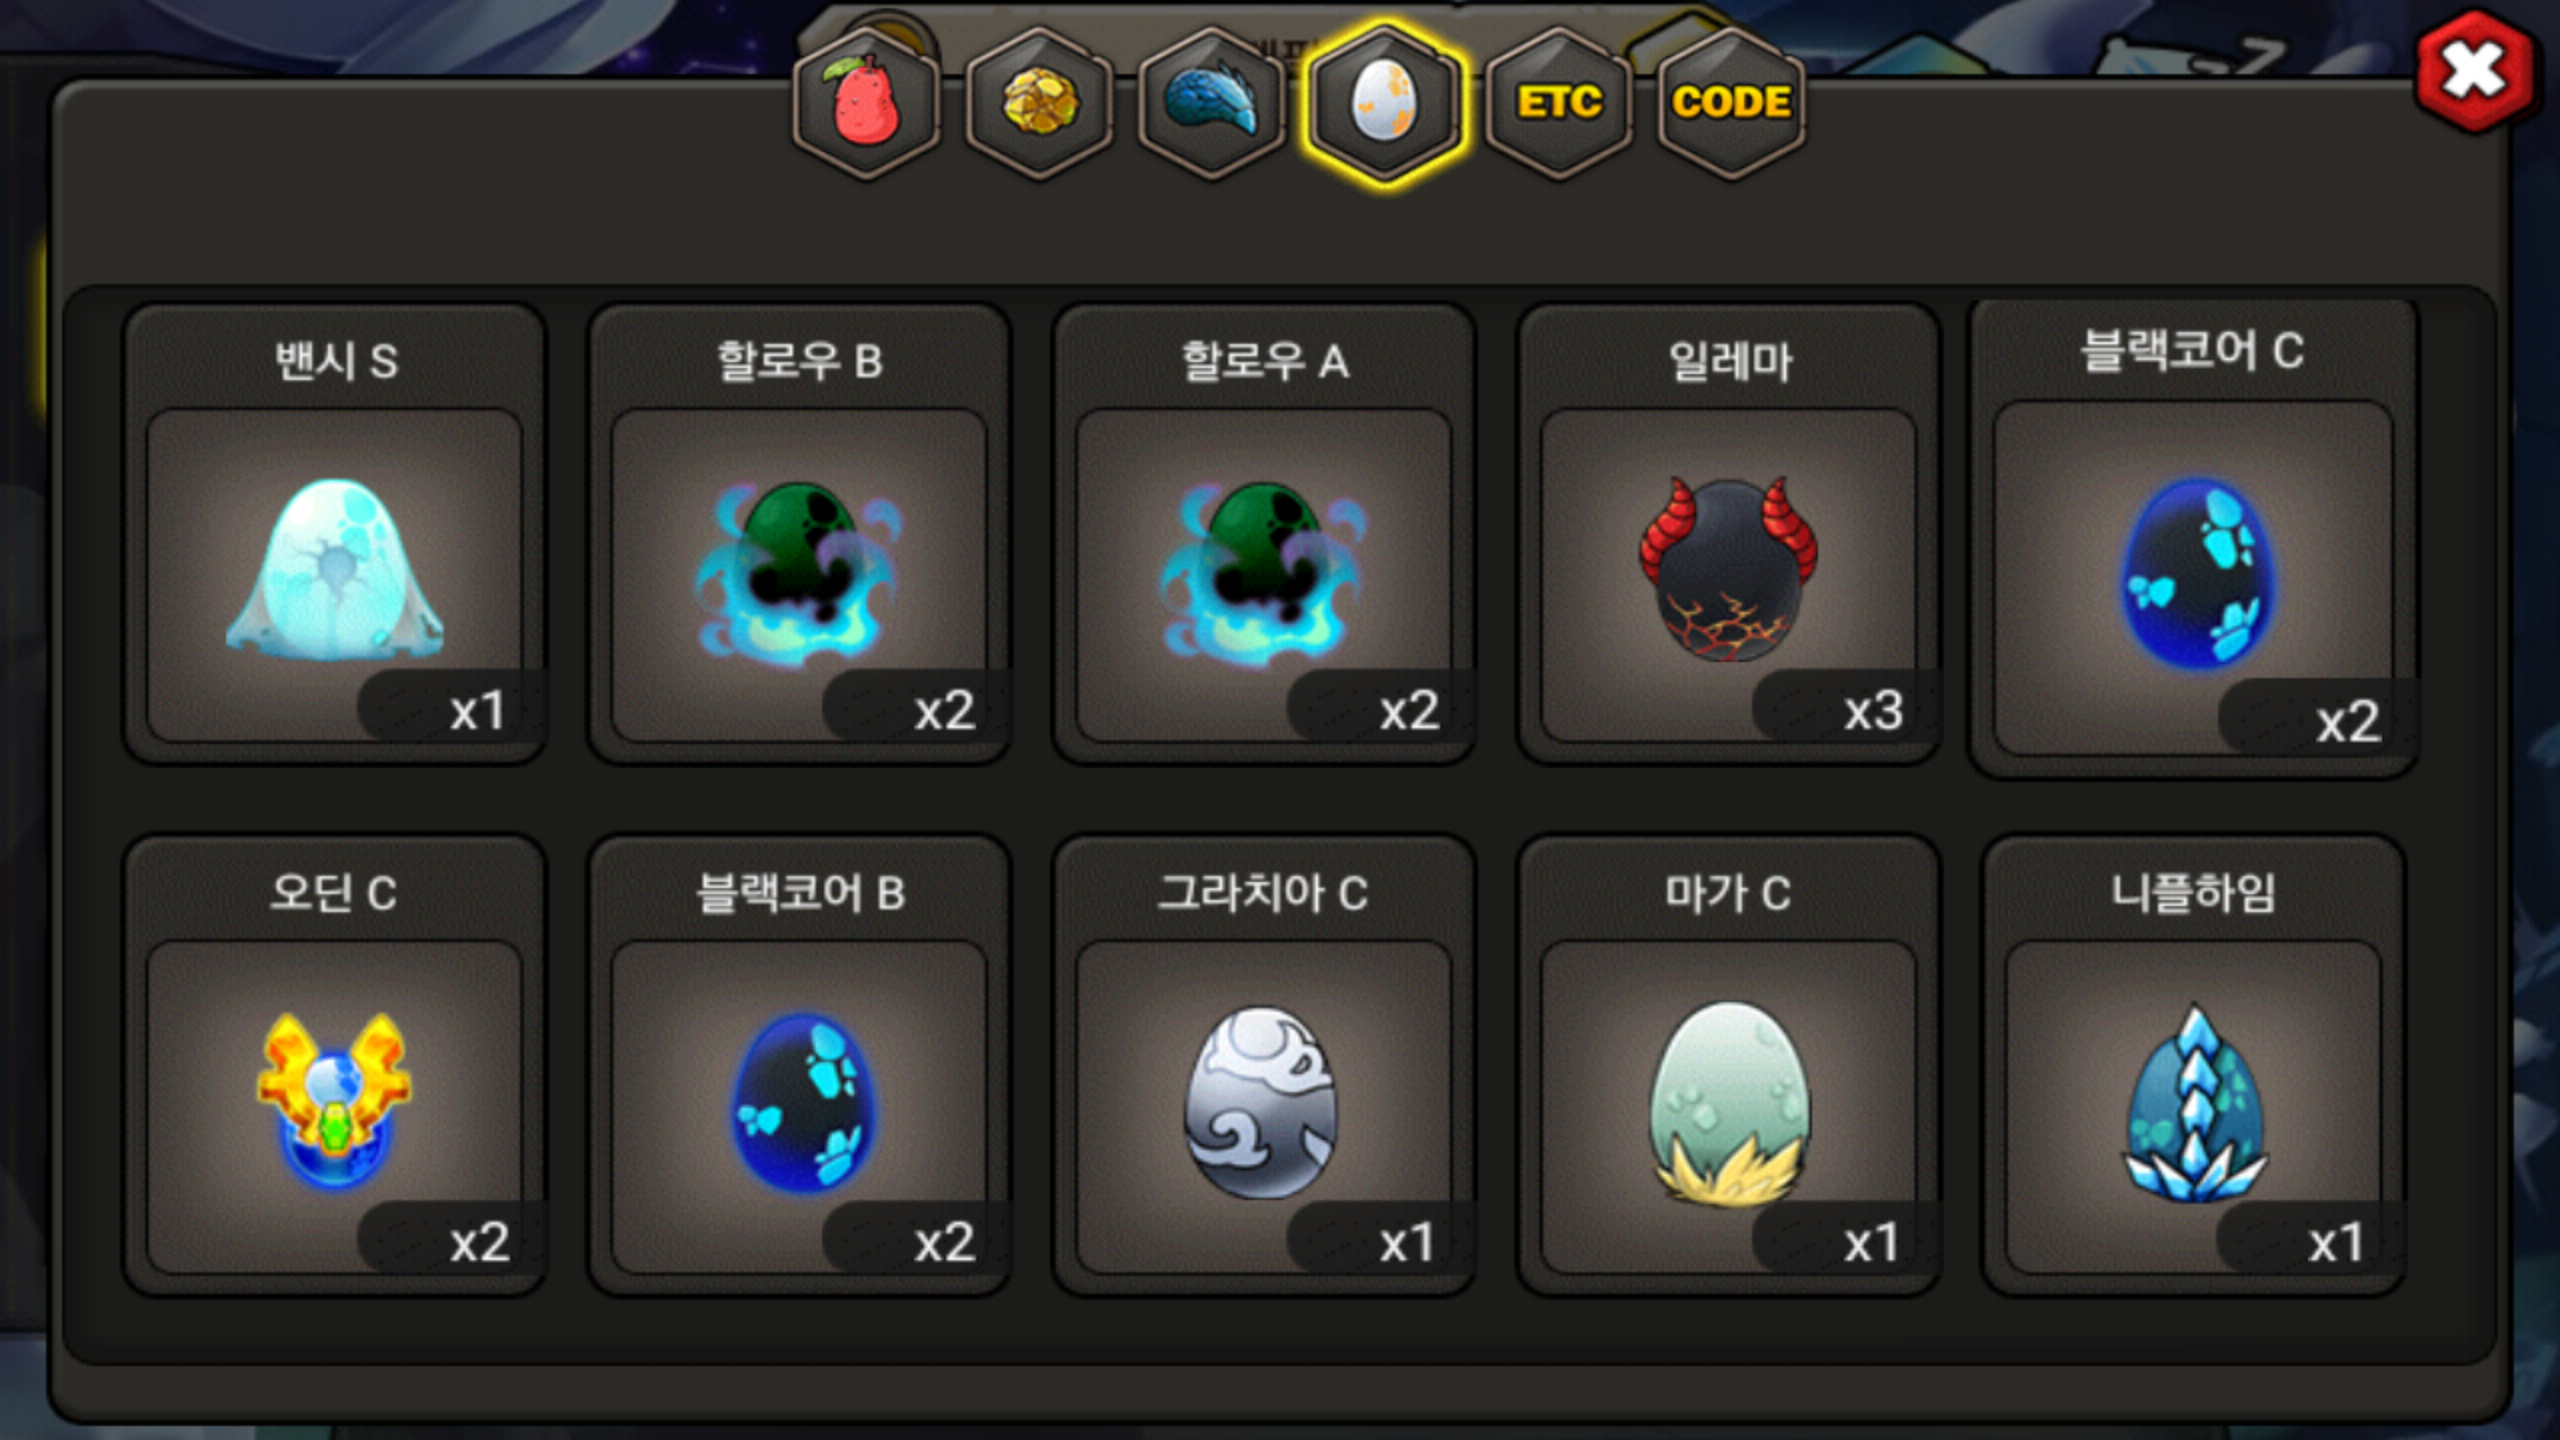The width and height of the screenshot is (2560, 1440).
Task: Pick the 할로우 A flaming egg
Action: click(x=1264, y=535)
